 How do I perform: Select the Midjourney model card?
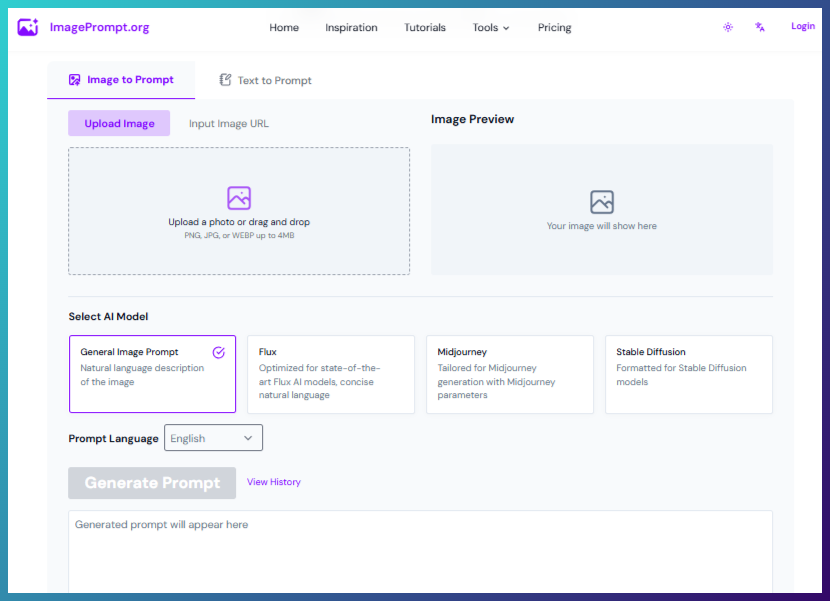point(510,374)
